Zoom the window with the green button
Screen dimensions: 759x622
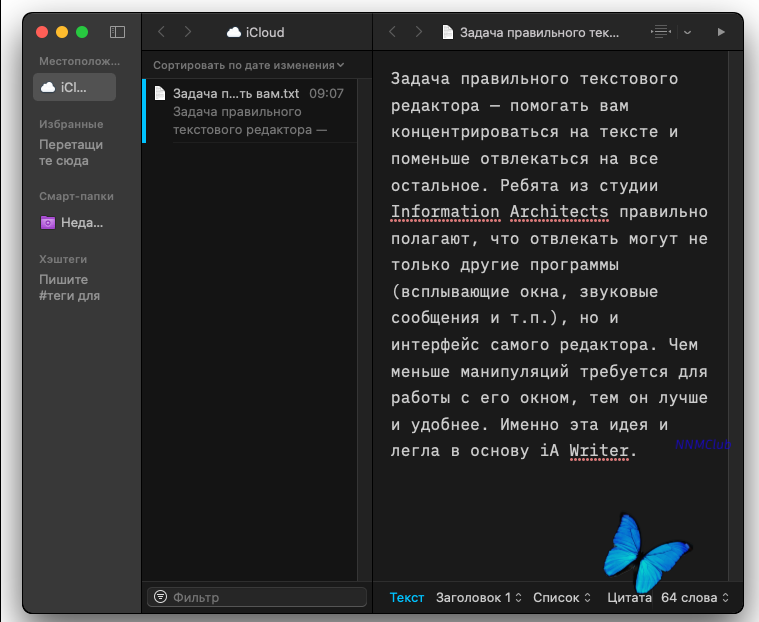82,32
